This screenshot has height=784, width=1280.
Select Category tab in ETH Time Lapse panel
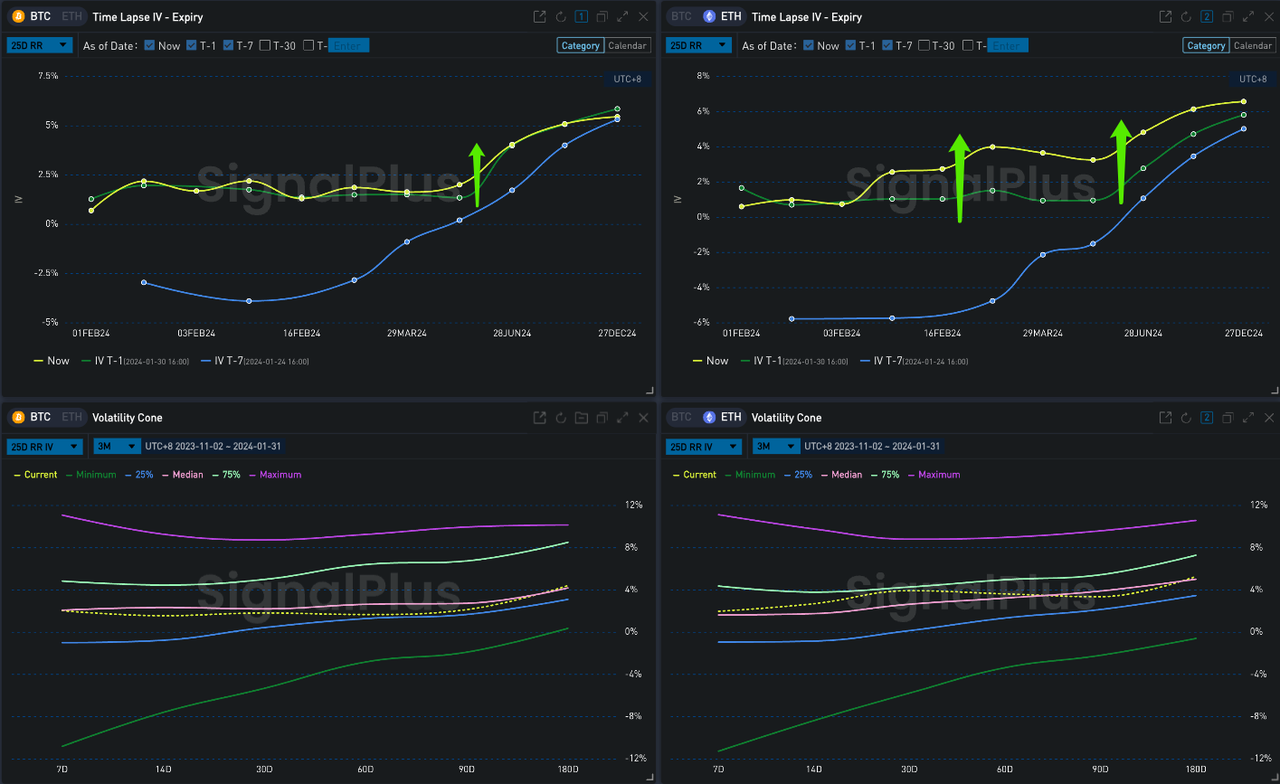click(x=1205, y=46)
